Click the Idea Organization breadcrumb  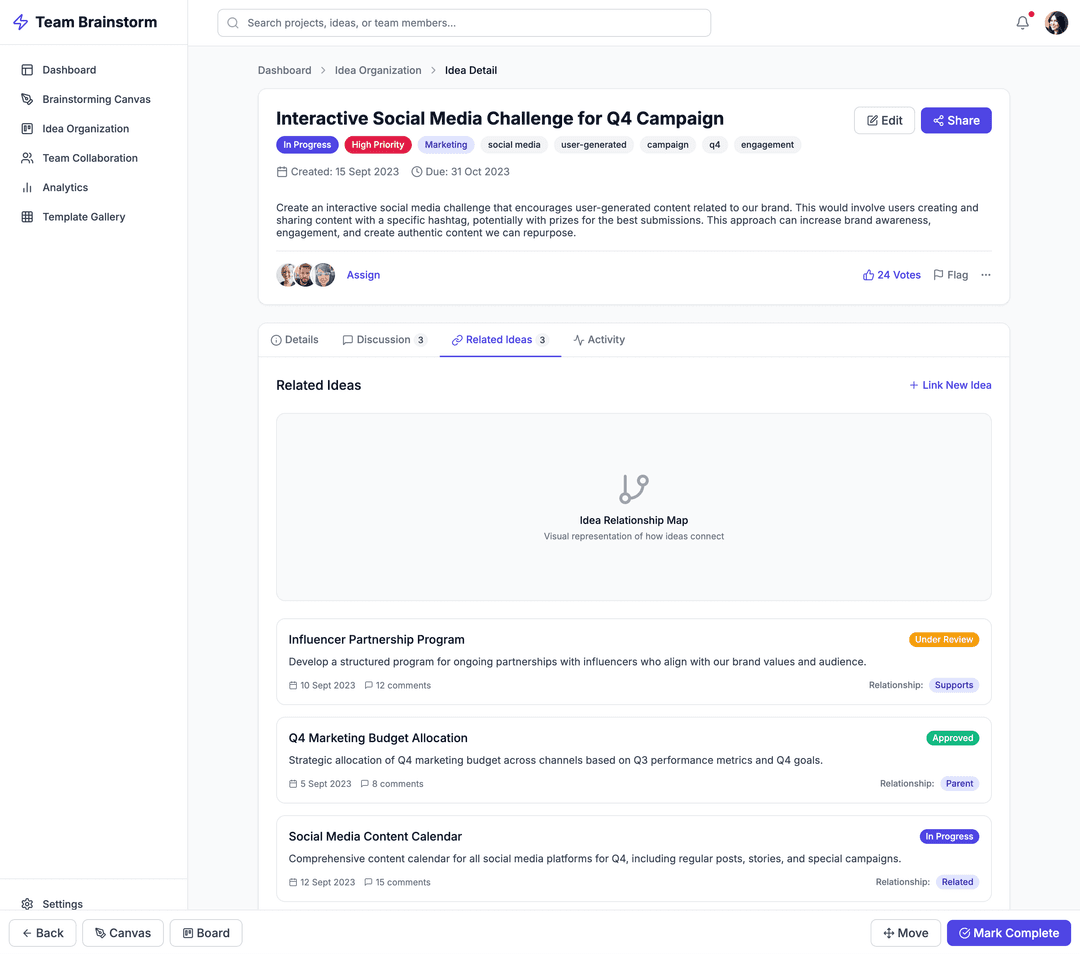378,70
